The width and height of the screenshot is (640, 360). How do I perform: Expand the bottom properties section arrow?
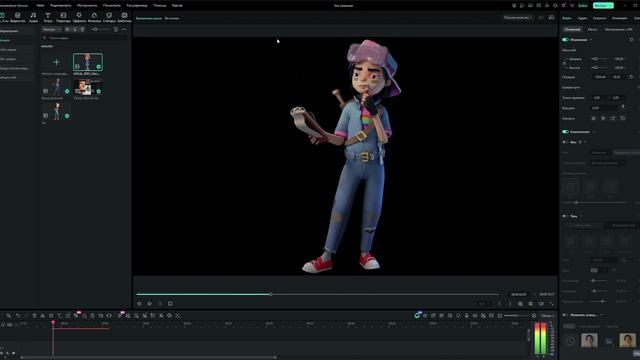tap(601, 315)
